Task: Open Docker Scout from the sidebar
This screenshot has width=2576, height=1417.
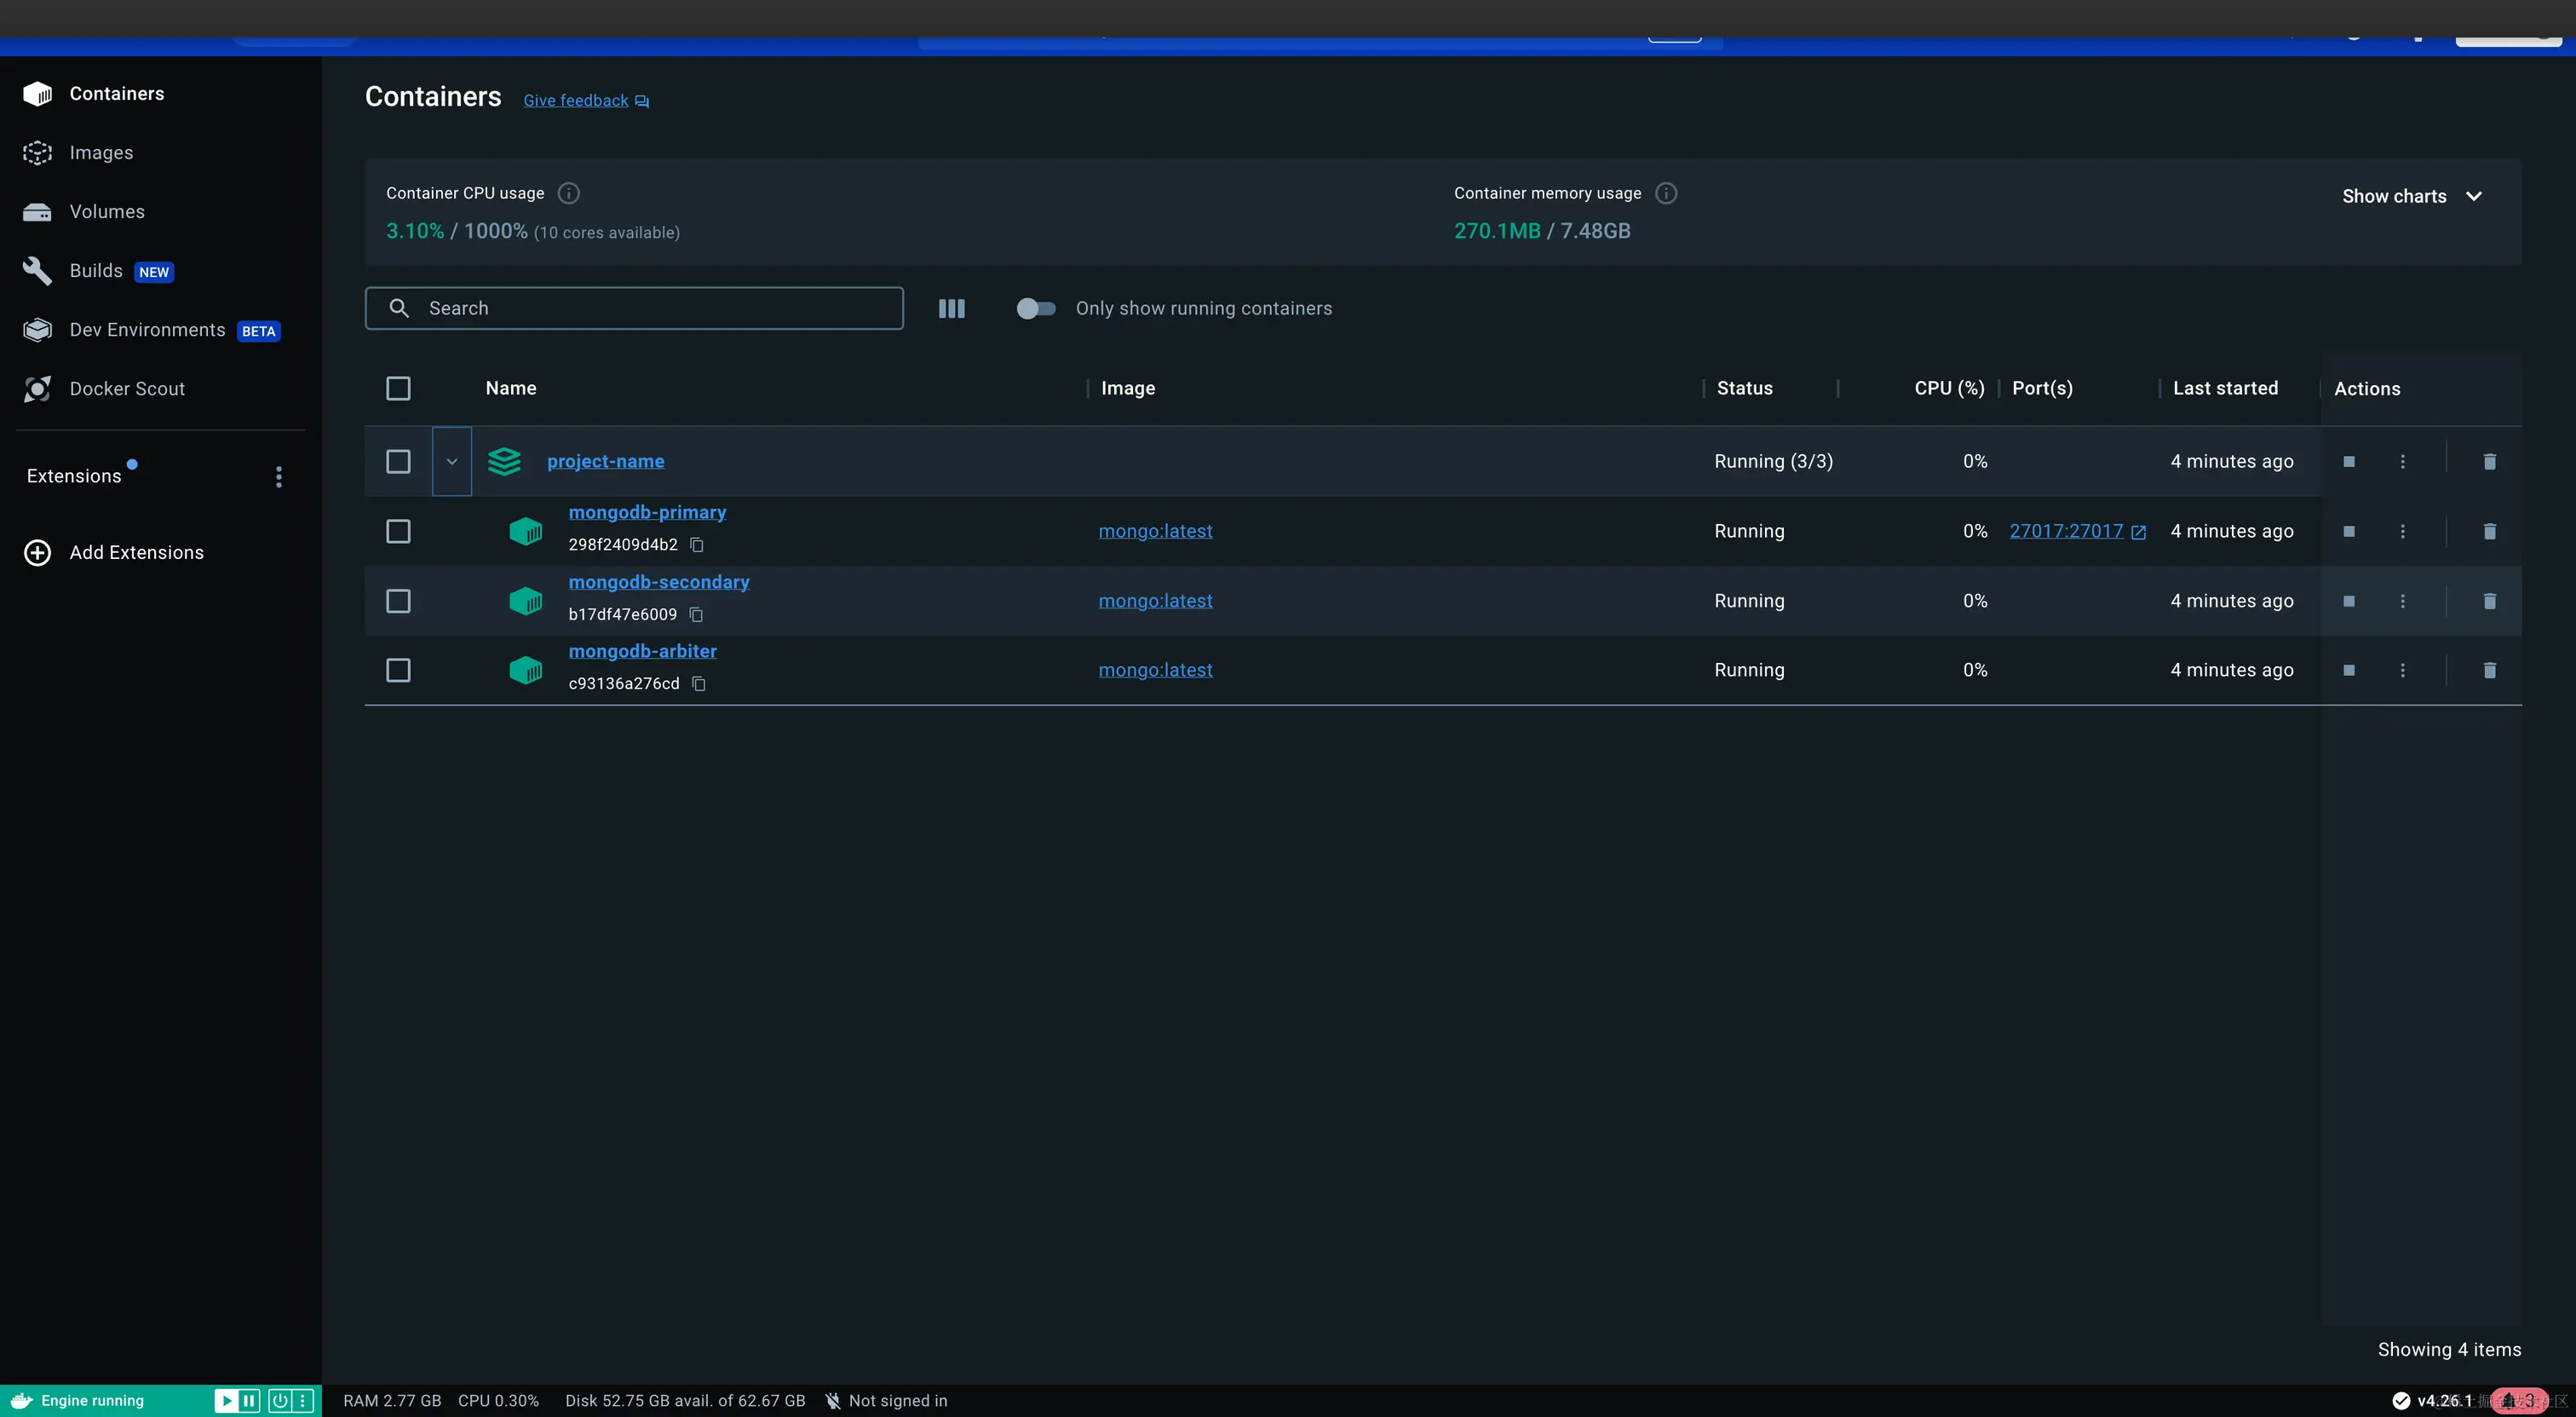Action: point(127,388)
